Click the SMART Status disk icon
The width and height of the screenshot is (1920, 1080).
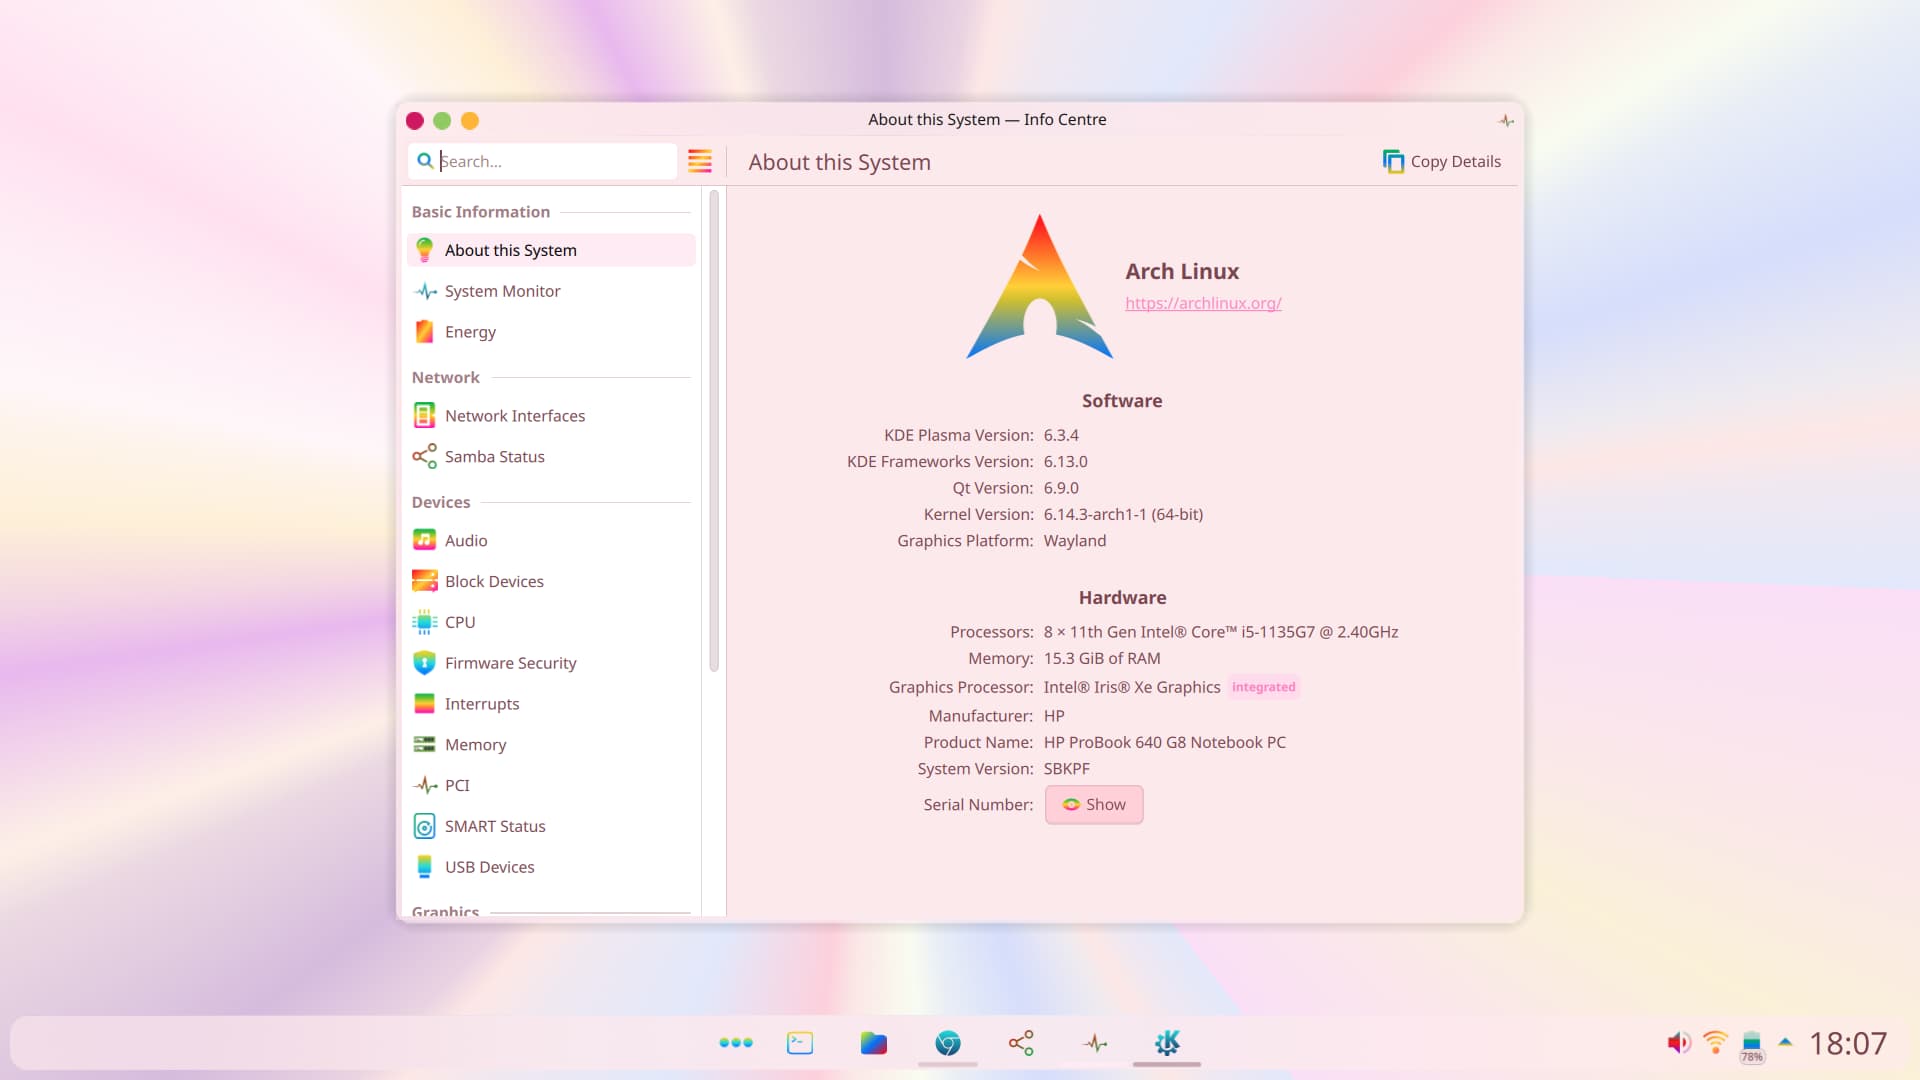point(424,826)
